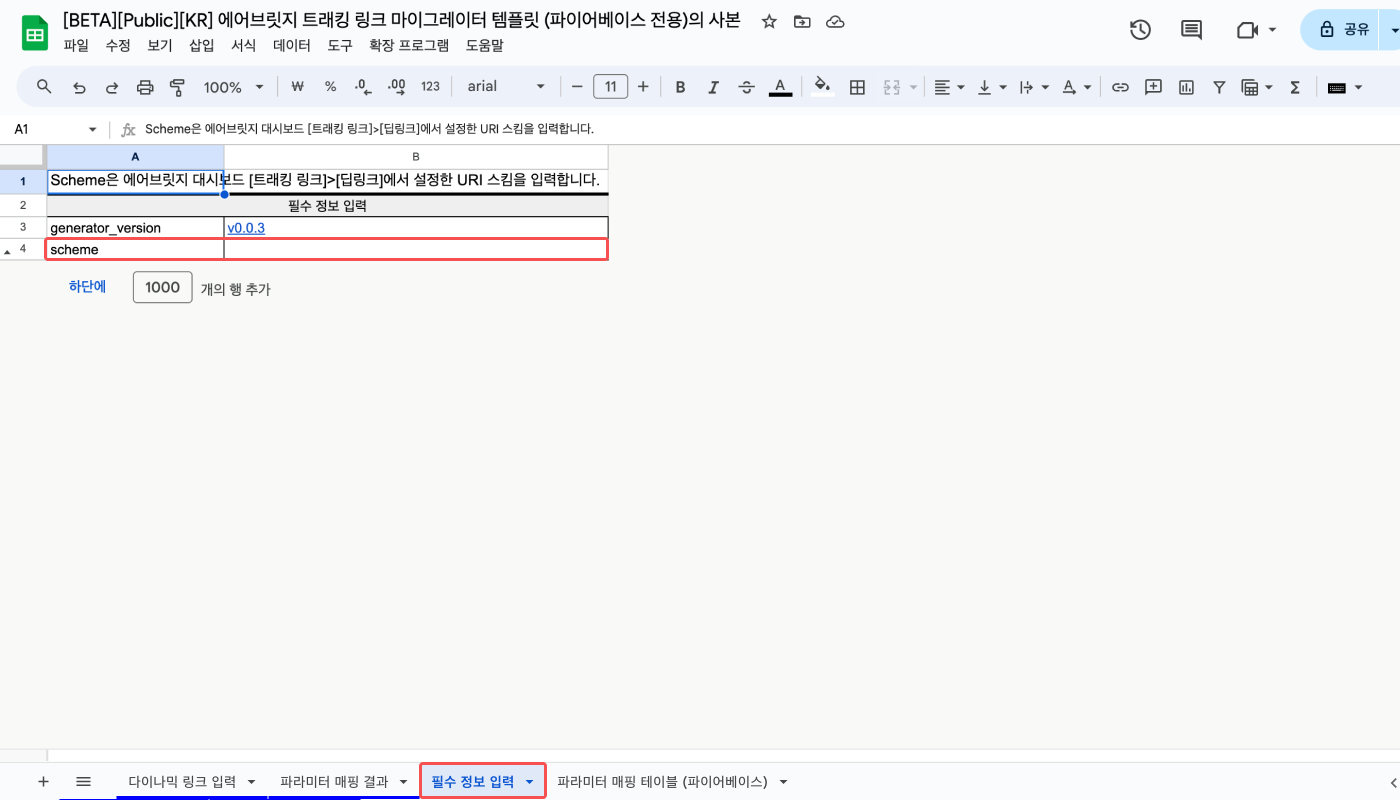1400x800 pixels.
Task: Select column B header
Action: [416, 157]
